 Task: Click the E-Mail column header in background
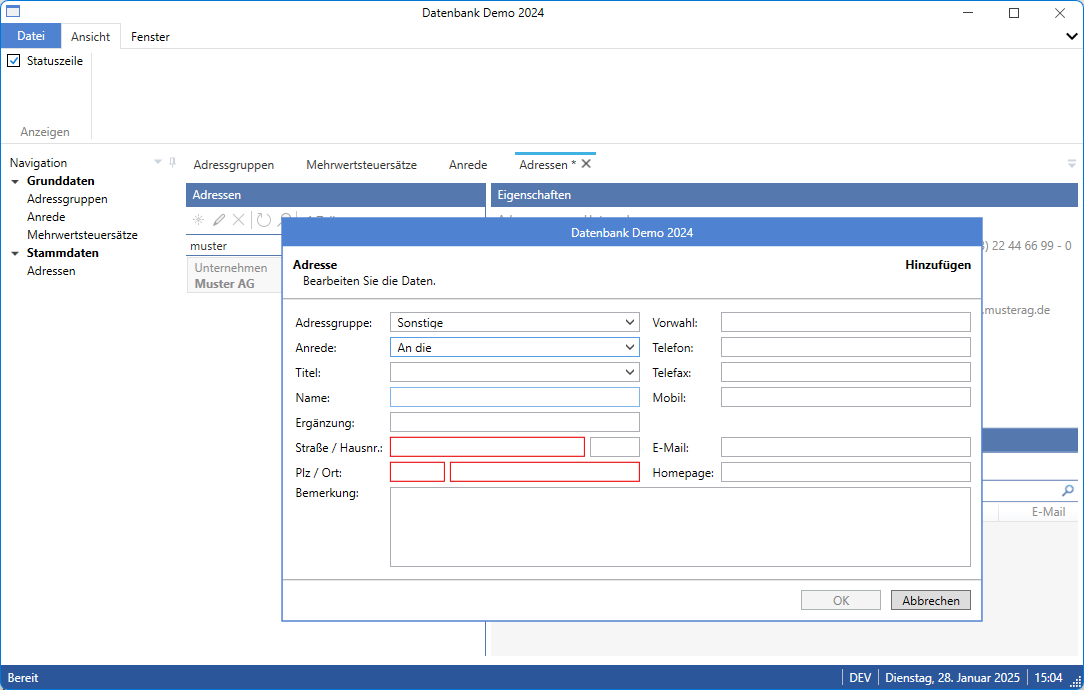pyautogui.click(x=1048, y=512)
